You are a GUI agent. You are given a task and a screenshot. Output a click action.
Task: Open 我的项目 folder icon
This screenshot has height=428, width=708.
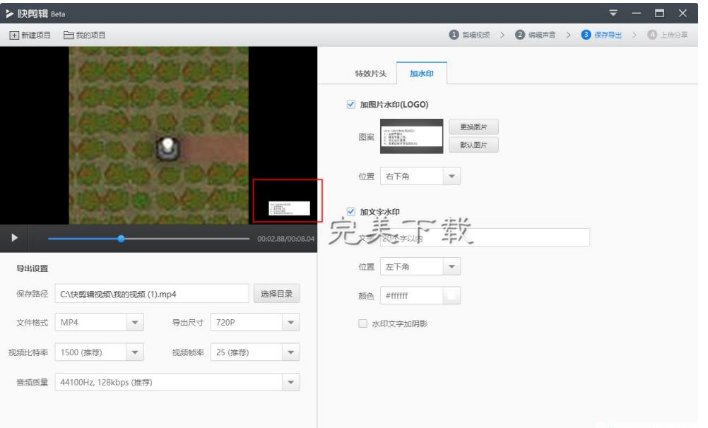pos(68,35)
